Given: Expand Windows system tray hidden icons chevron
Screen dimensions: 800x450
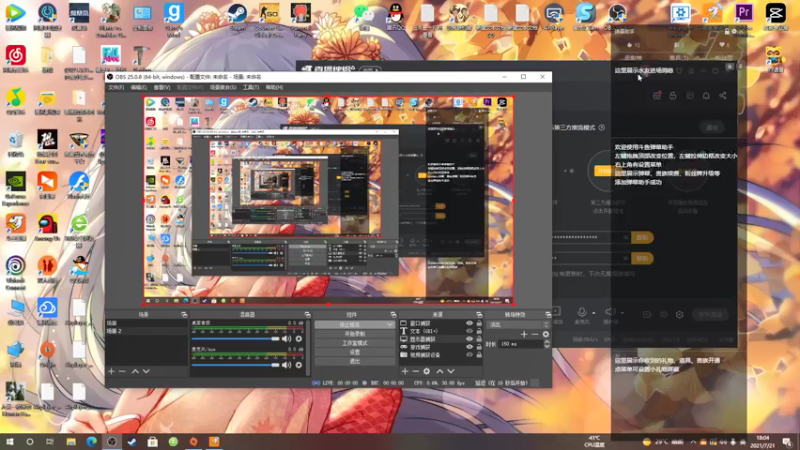Looking at the screenshot, I should (693, 442).
